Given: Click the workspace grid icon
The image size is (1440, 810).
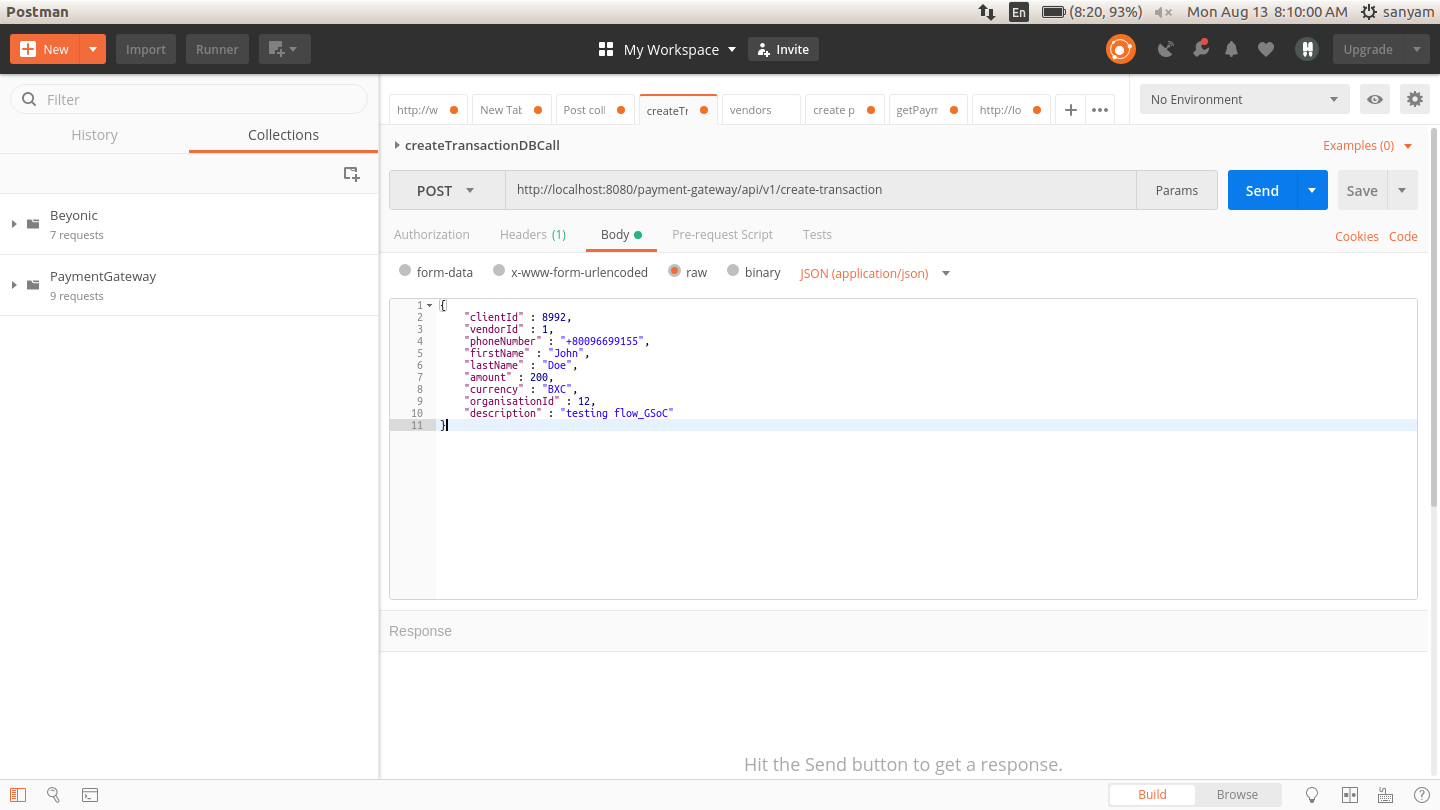Looking at the screenshot, I should point(605,49).
